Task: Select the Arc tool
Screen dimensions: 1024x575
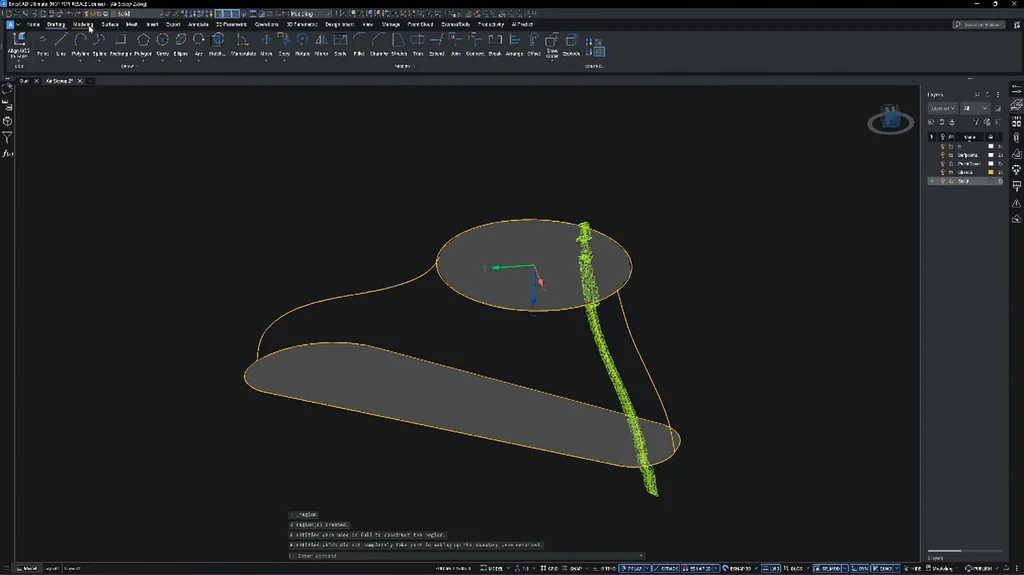Action: click(x=199, y=44)
